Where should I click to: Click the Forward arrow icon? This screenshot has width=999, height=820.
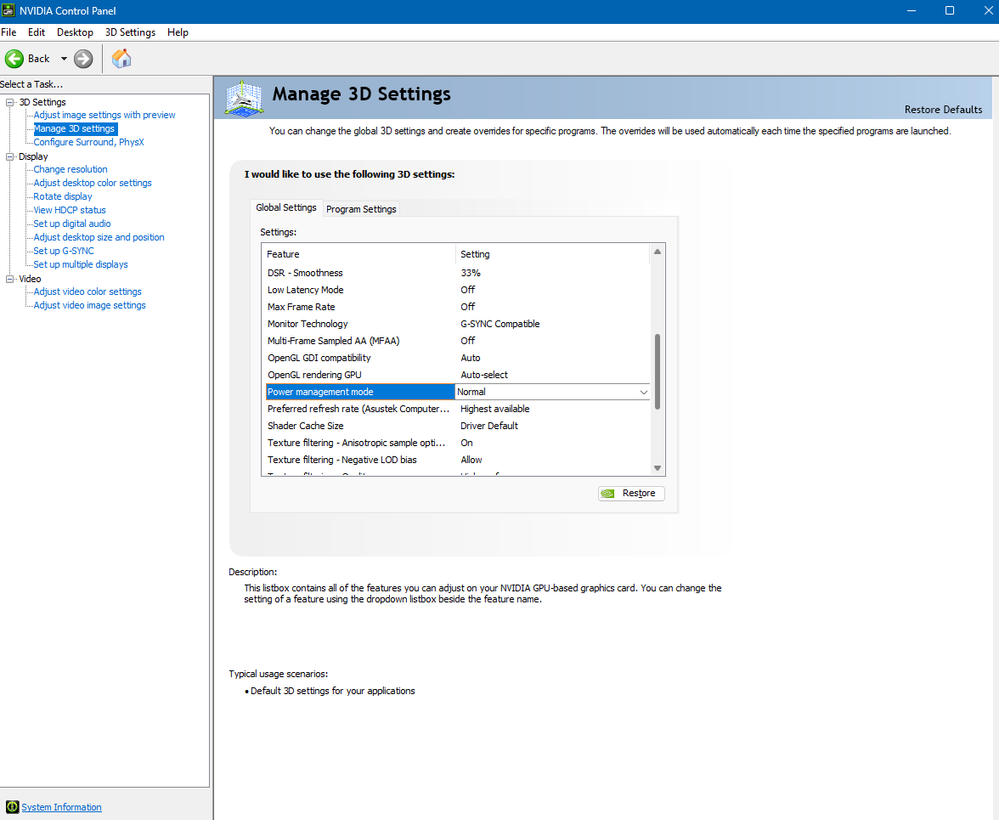pos(83,59)
